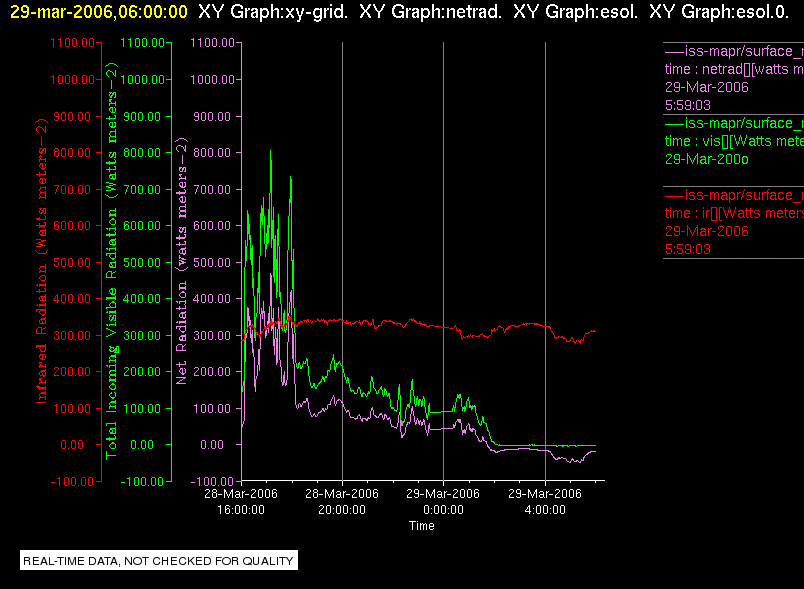Click the title text 'XY Graph:esol.0.'
This screenshot has width=804, height=589.
(719, 11)
